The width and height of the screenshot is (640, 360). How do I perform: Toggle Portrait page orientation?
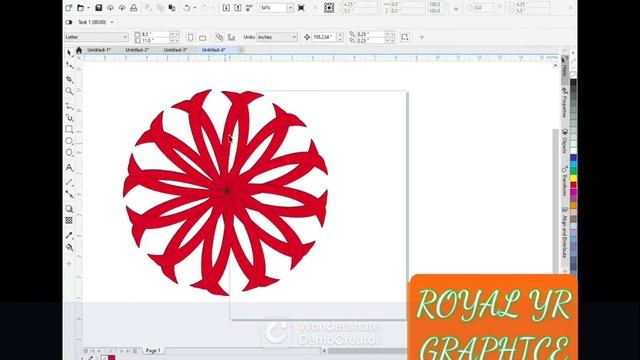[191, 37]
